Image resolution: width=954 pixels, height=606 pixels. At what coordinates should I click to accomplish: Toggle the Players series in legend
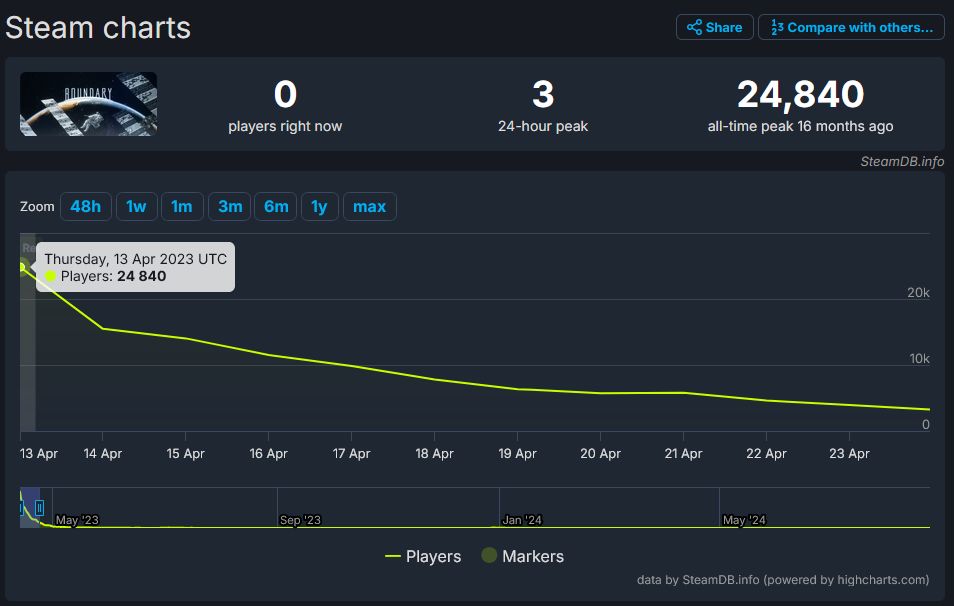(423, 556)
